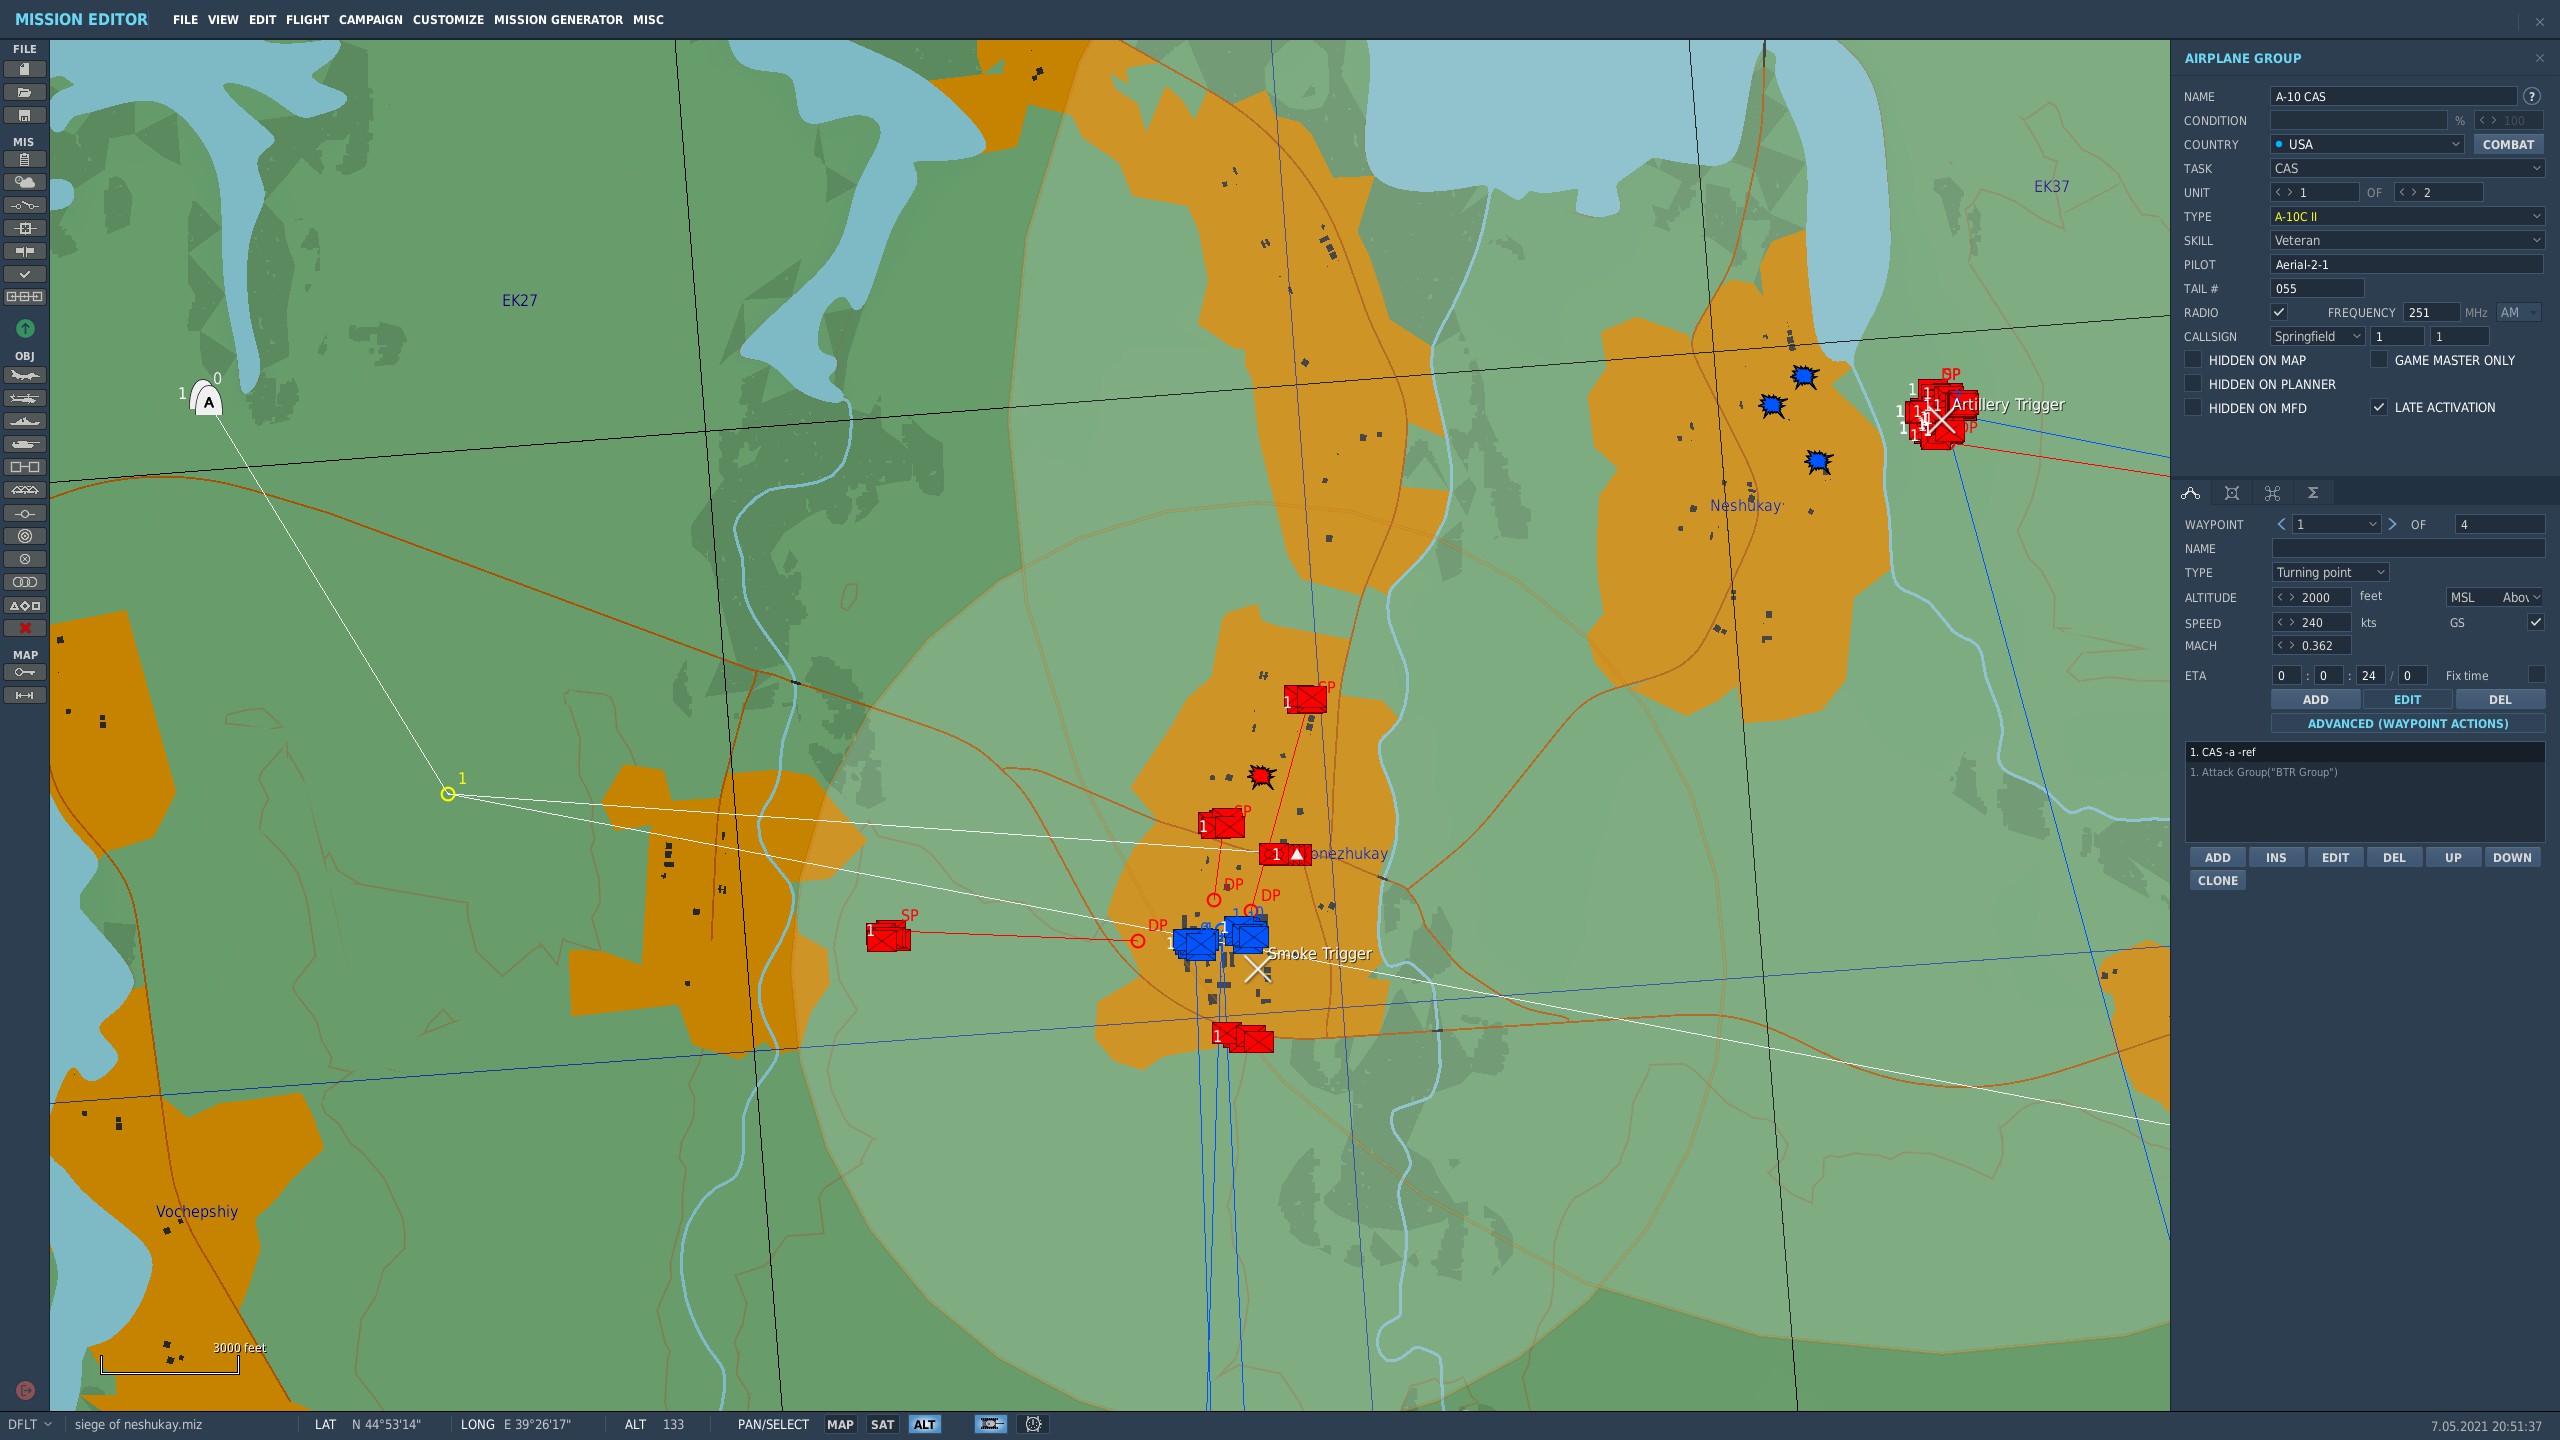2560x1440 pixels.
Task: Uncheck the LATE ACTIVATION checkbox
Action: 2379,408
